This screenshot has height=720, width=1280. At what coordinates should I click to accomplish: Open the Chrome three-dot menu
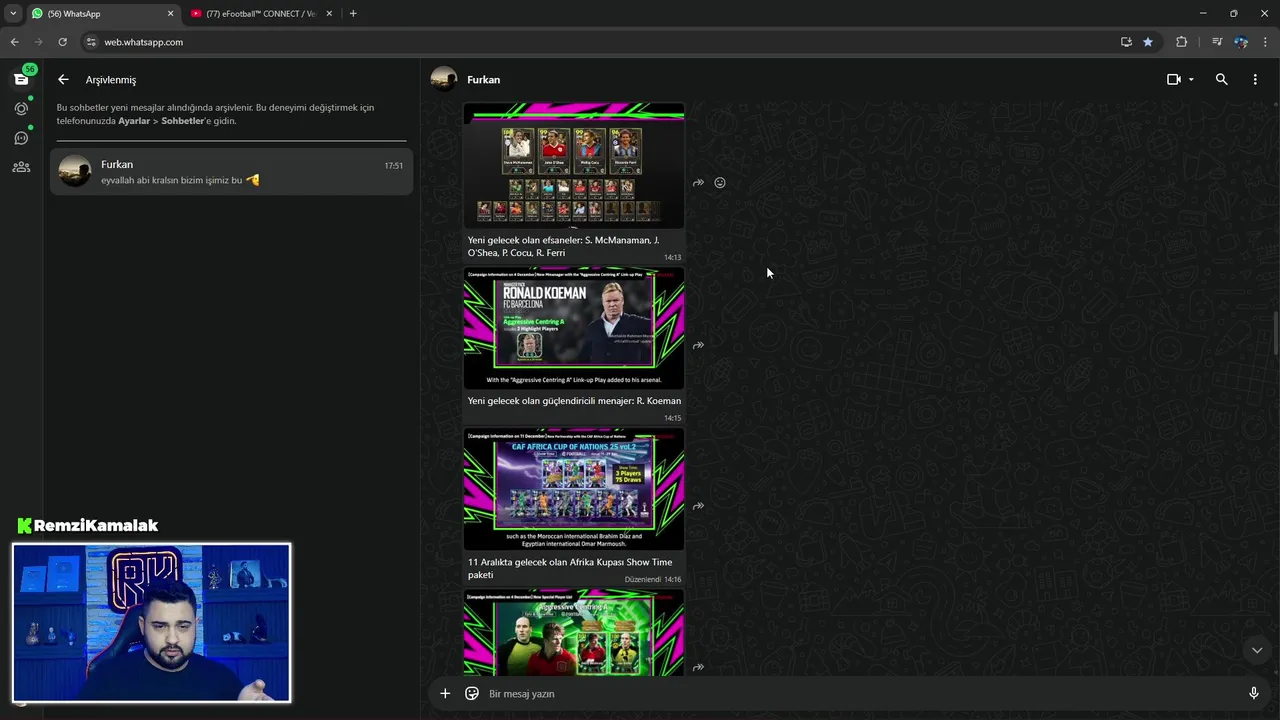[1266, 42]
